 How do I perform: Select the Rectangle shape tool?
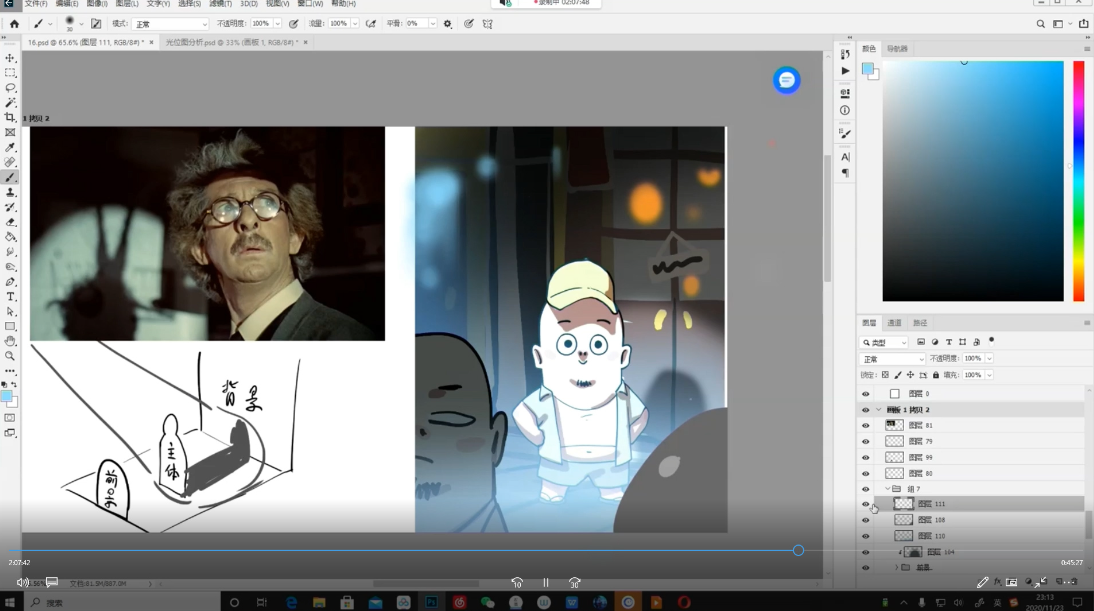tap(10, 326)
